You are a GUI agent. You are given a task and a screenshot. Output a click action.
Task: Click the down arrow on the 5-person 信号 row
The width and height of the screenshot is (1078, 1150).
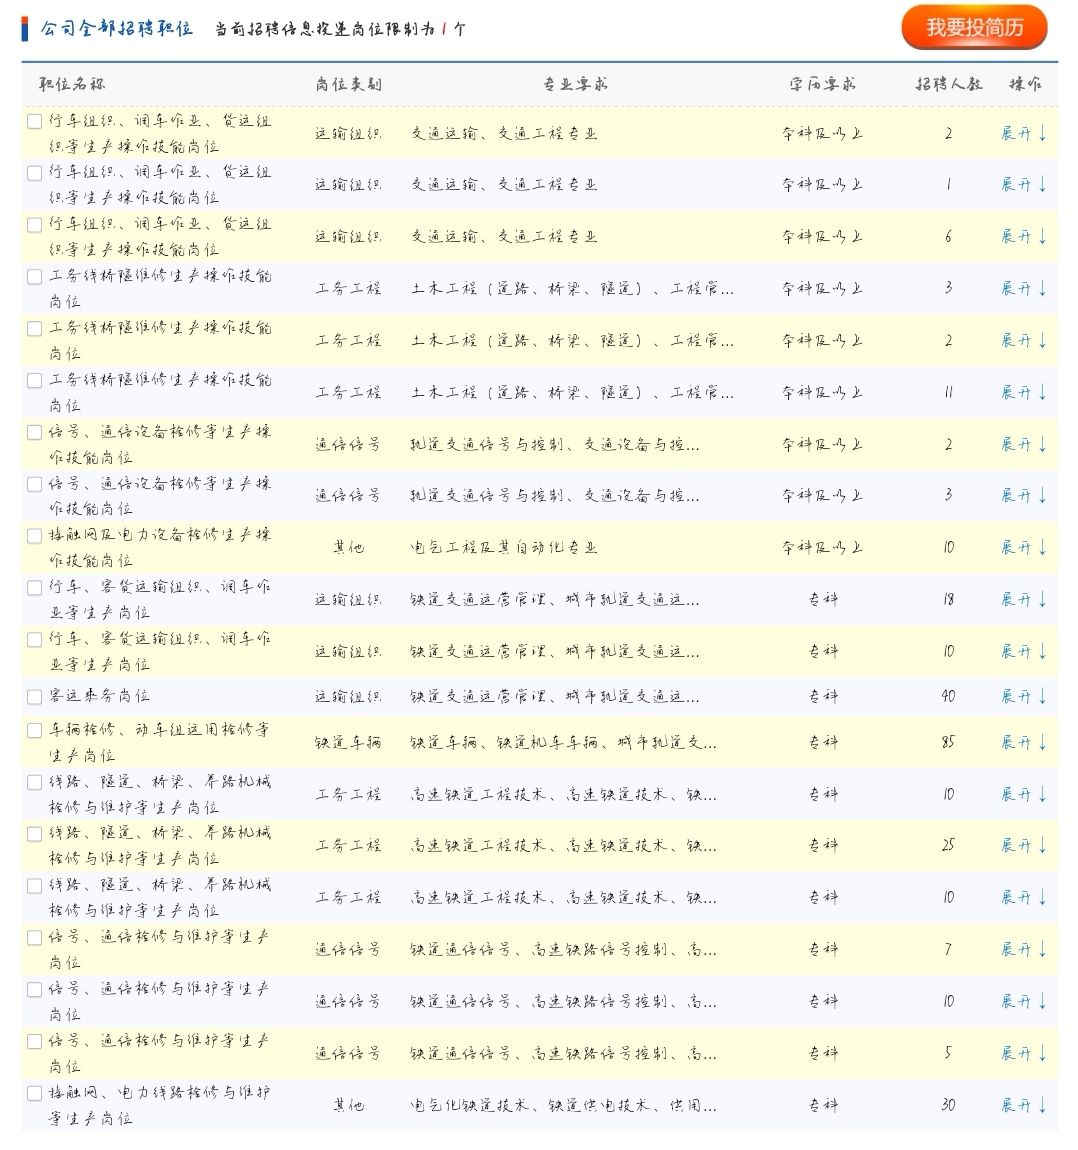coord(1042,1053)
